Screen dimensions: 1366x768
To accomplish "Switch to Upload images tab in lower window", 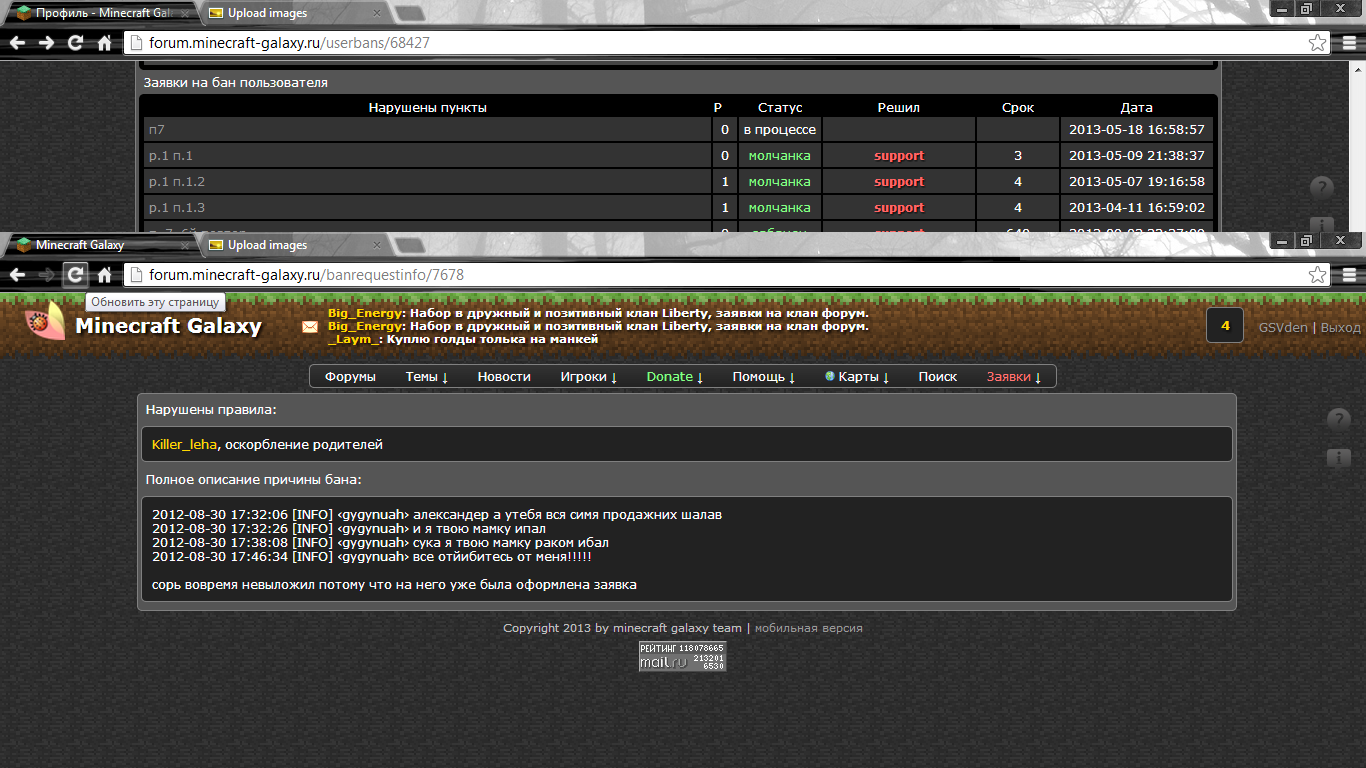I will click(x=291, y=245).
